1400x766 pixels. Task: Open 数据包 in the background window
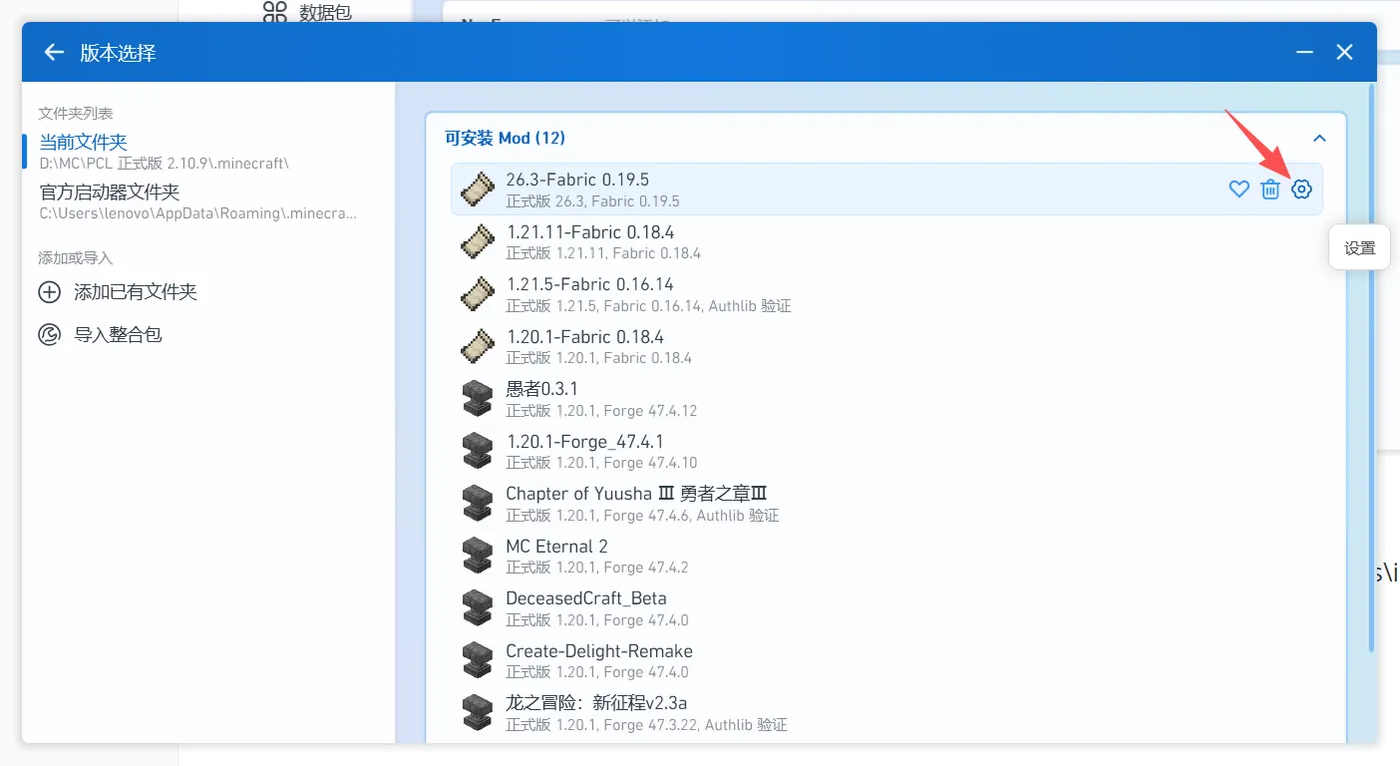pos(306,12)
